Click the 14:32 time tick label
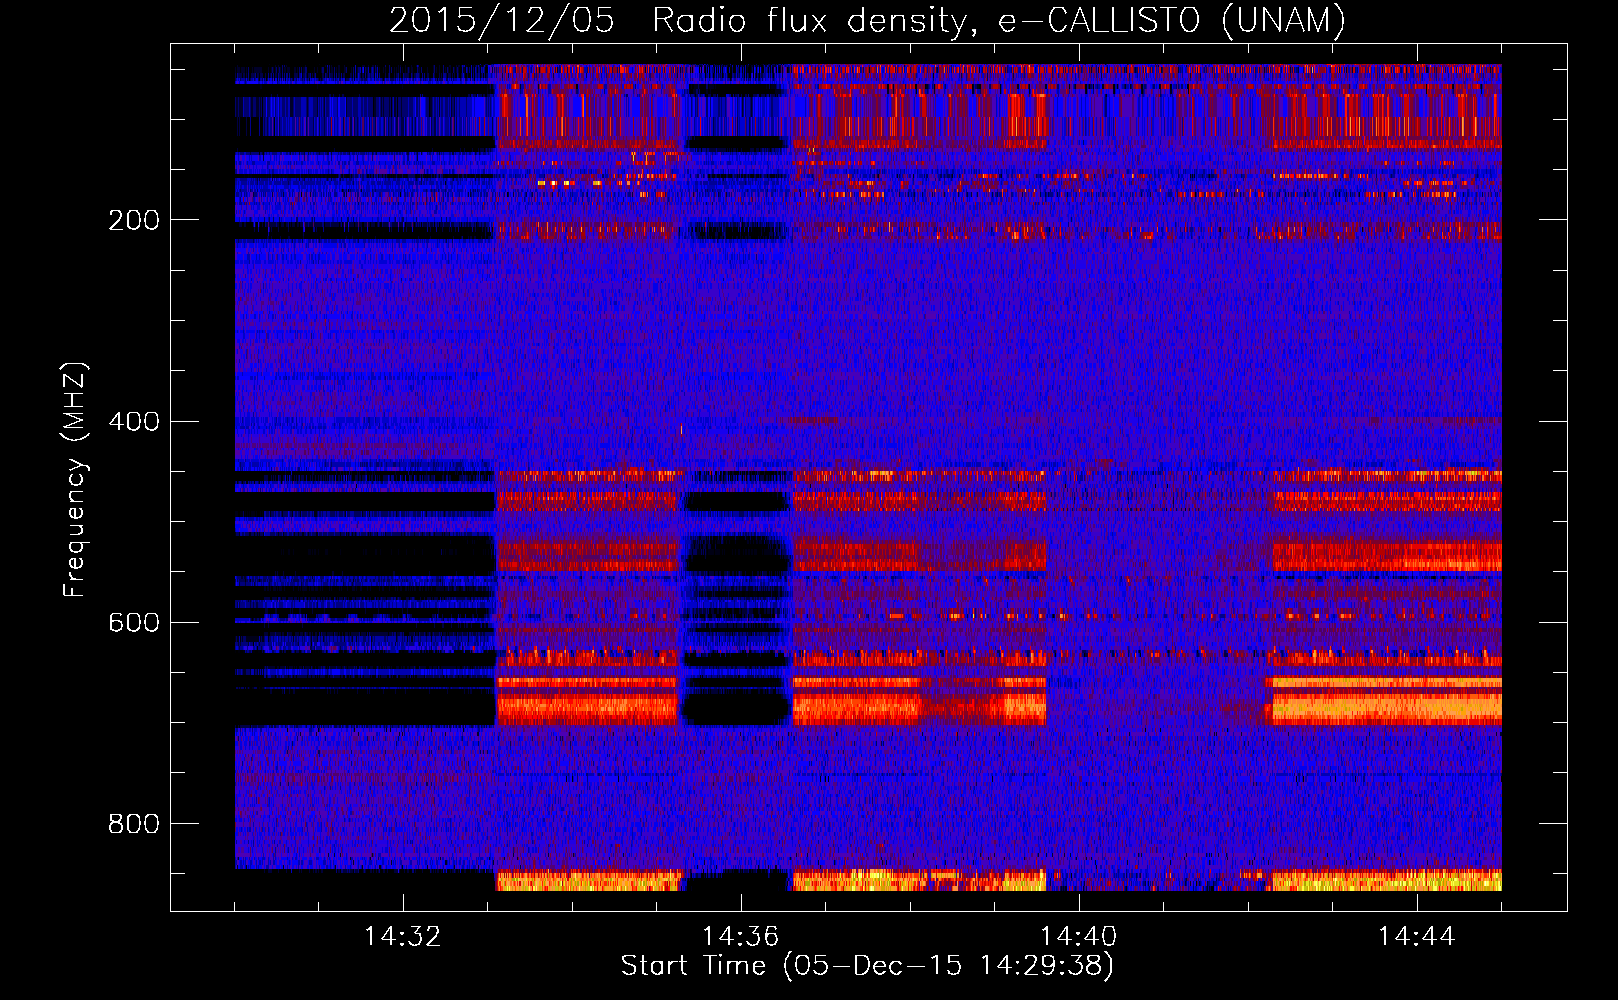1618x1000 pixels. click(x=403, y=936)
